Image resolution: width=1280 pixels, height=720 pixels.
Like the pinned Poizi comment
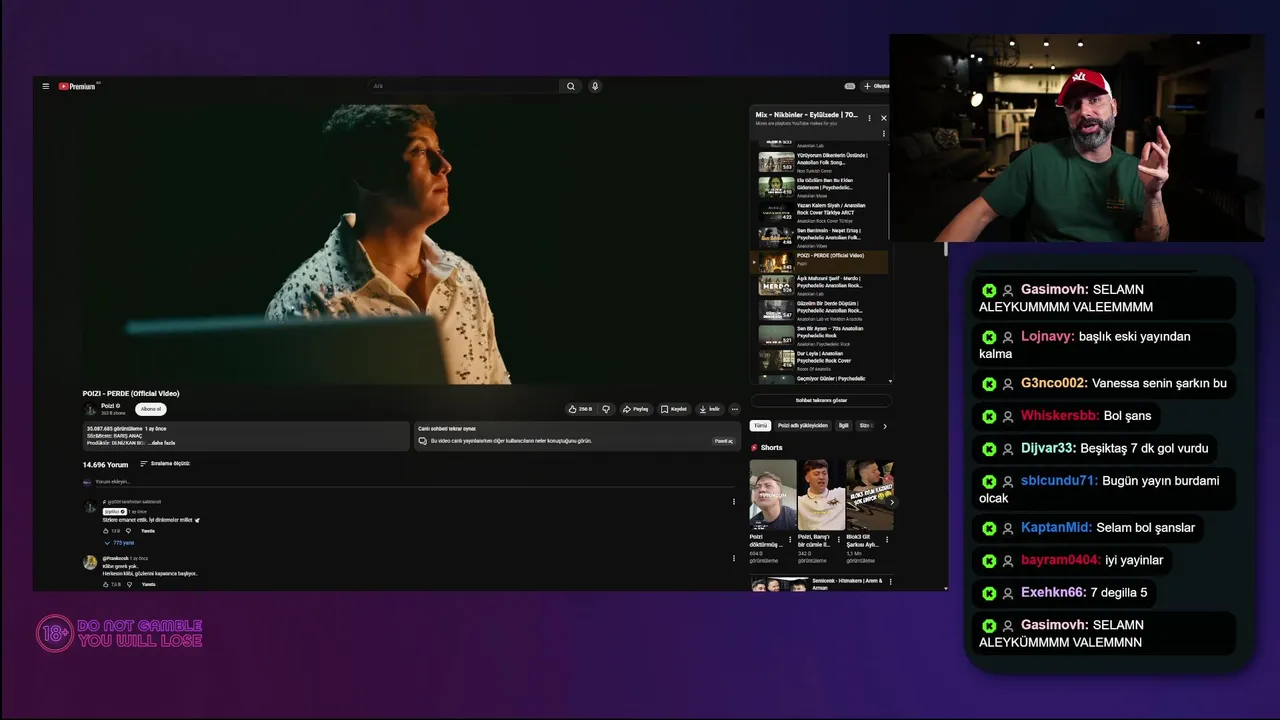[x=107, y=531]
